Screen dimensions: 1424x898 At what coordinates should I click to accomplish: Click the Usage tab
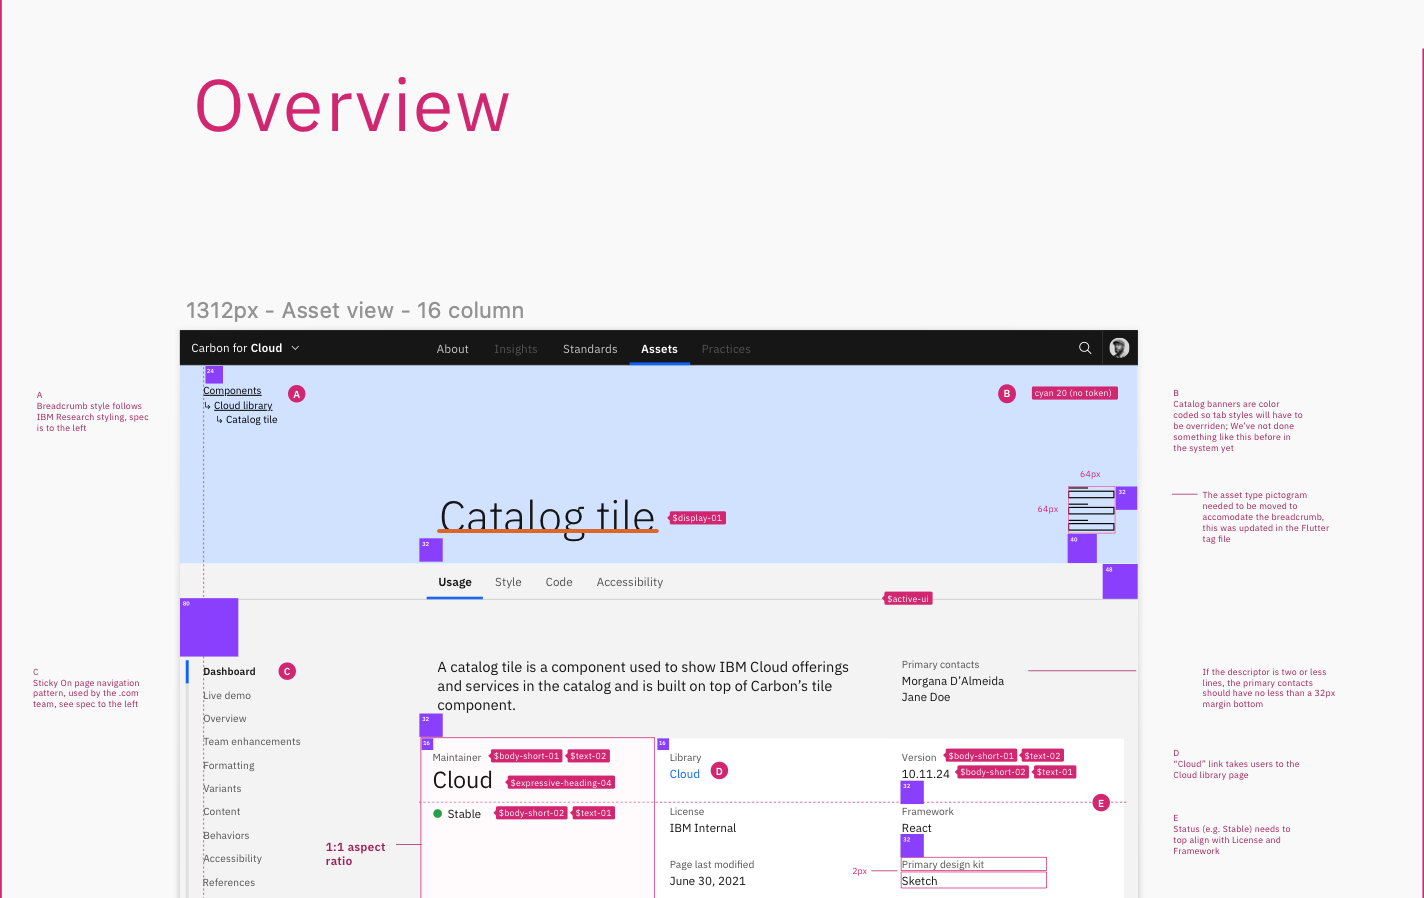coord(455,582)
